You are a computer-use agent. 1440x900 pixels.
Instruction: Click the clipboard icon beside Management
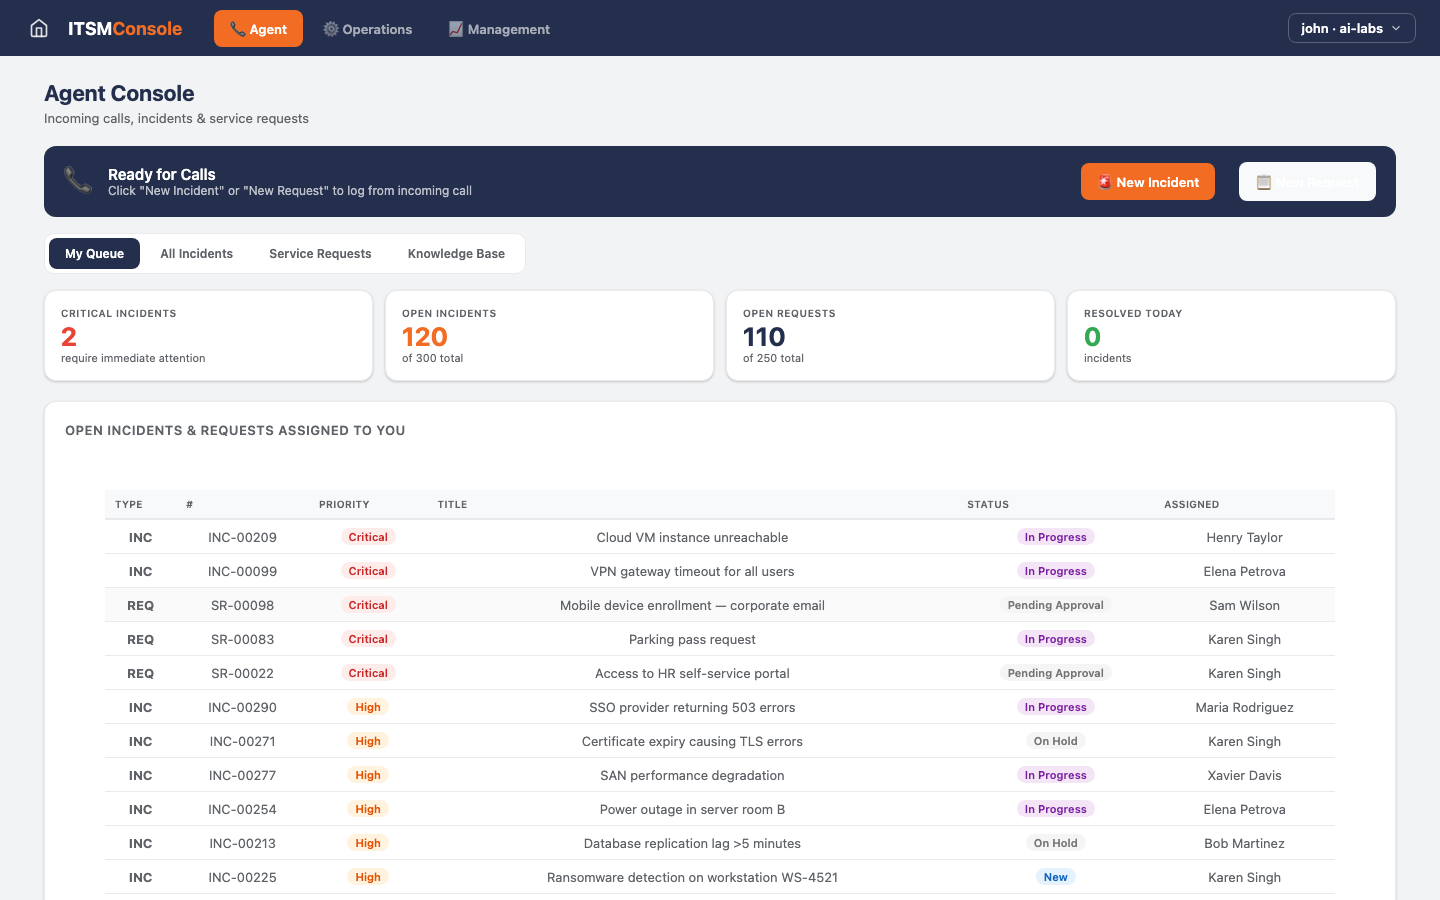[458, 29]
